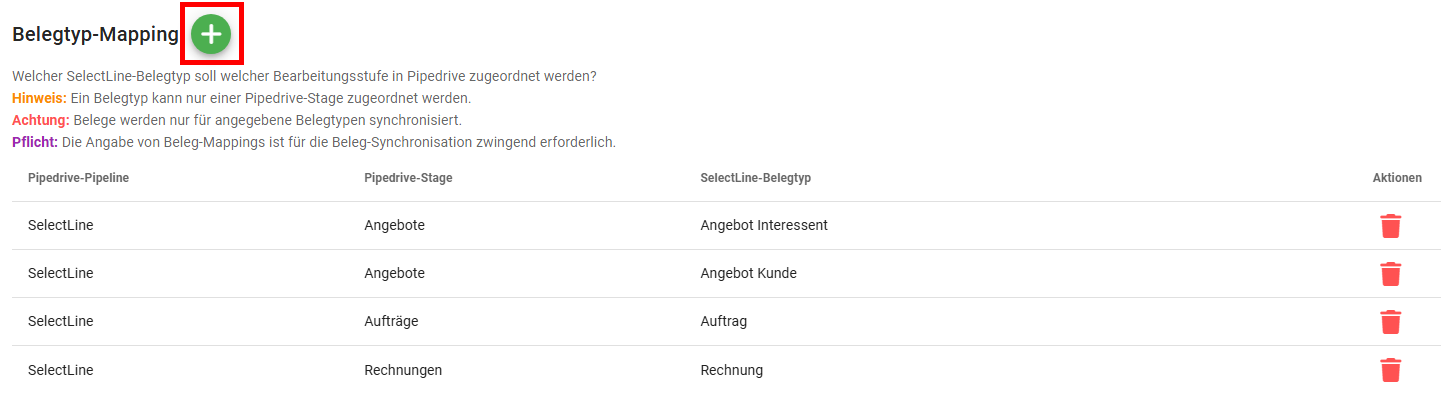Screen dimensions: 1441x405
Task: Click SelectLine pipeline in the Aufträge row
Action: tap(60, 322)
